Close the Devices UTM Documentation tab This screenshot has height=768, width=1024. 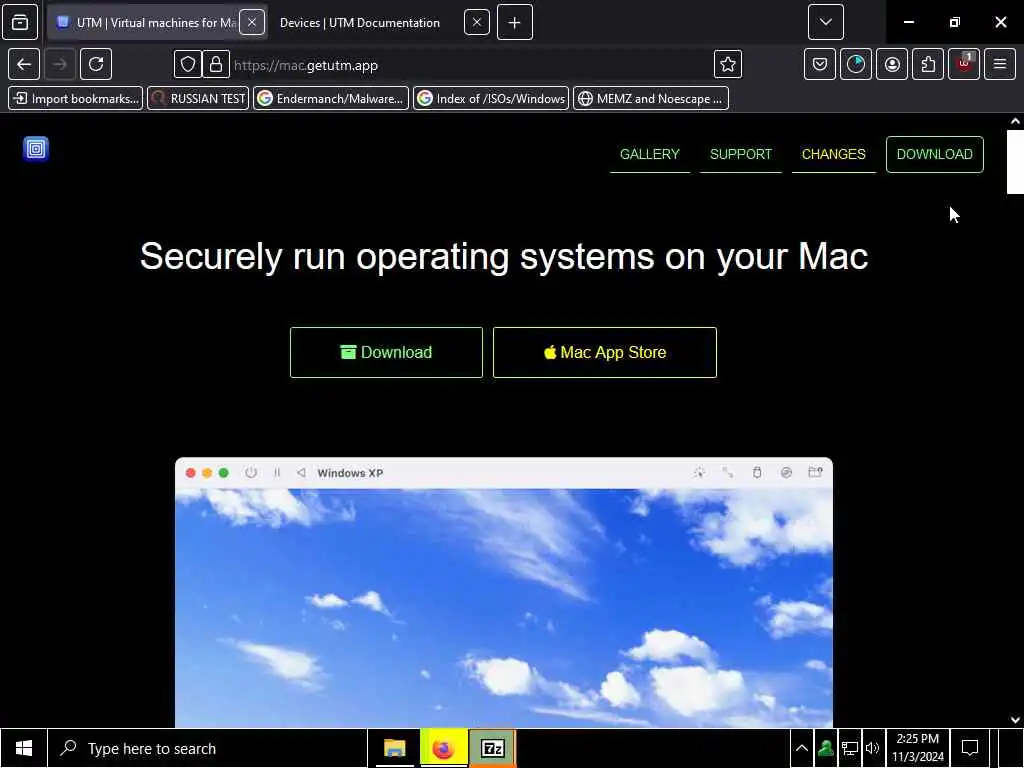[477, 22]
